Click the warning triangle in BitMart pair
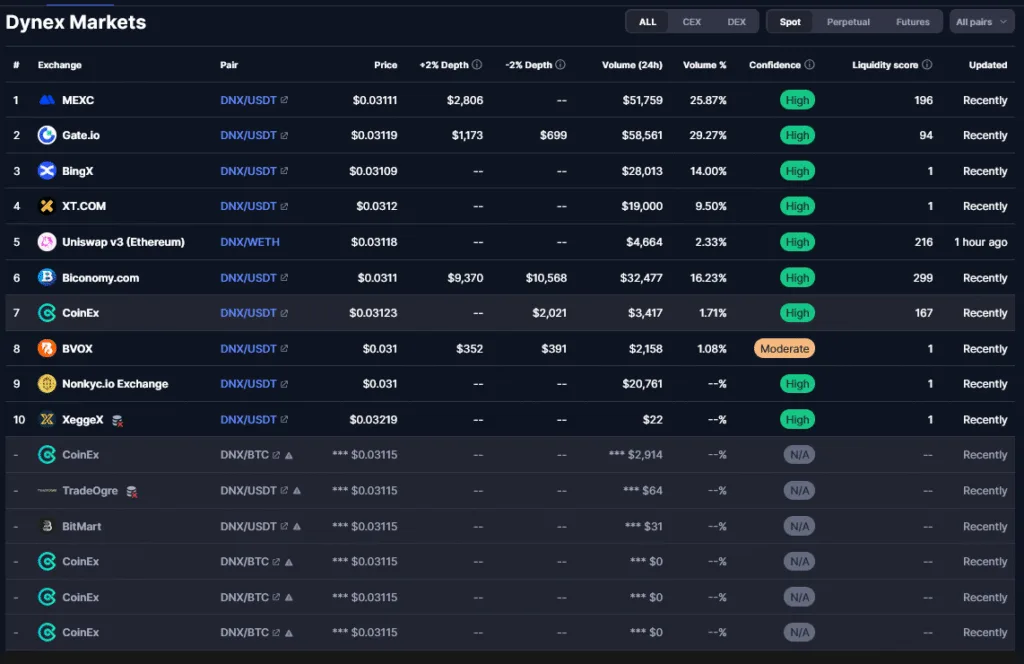This screenshot has height=664, width=1024. pyautogui.click(x=297, y=526)
